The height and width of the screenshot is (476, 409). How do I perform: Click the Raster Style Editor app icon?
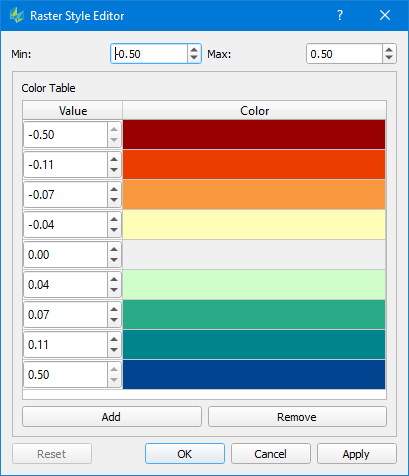17,15
